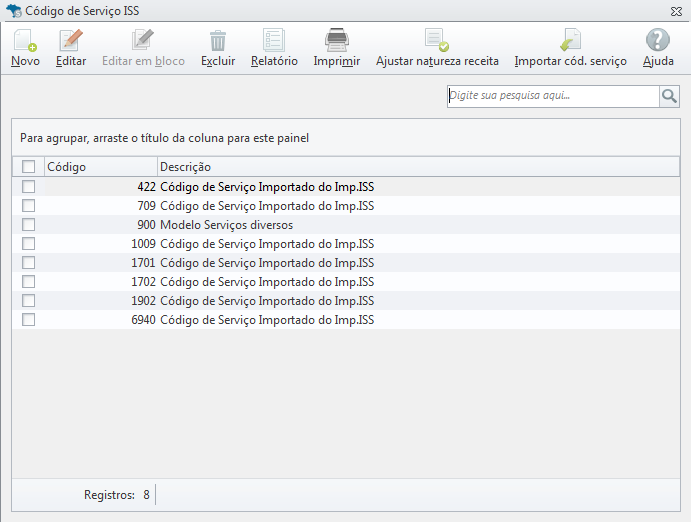
Task: Open the Ajuda help icon
Action: pos(658,40)
